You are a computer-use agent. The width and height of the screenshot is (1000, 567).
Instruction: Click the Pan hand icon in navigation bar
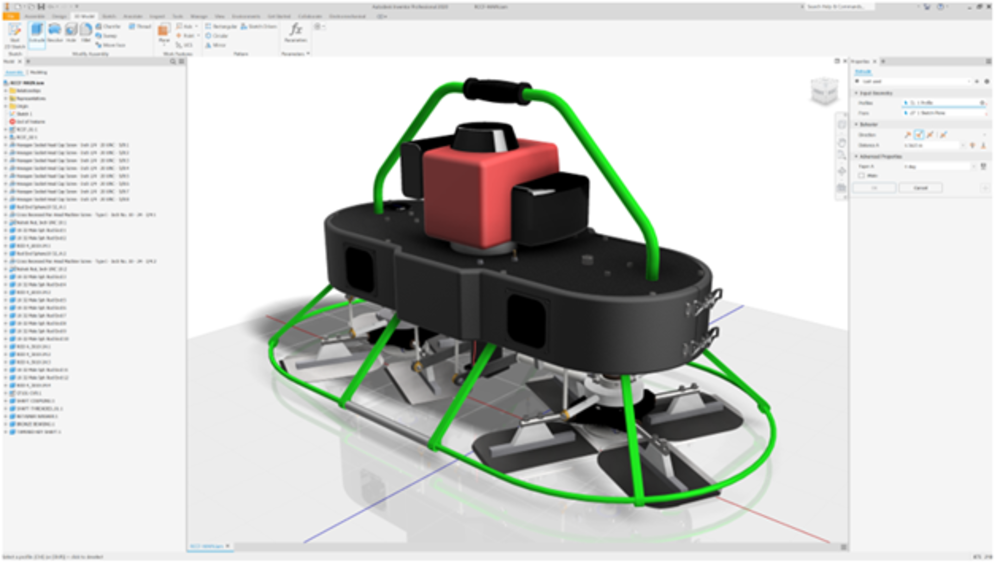tap(841, 141)
